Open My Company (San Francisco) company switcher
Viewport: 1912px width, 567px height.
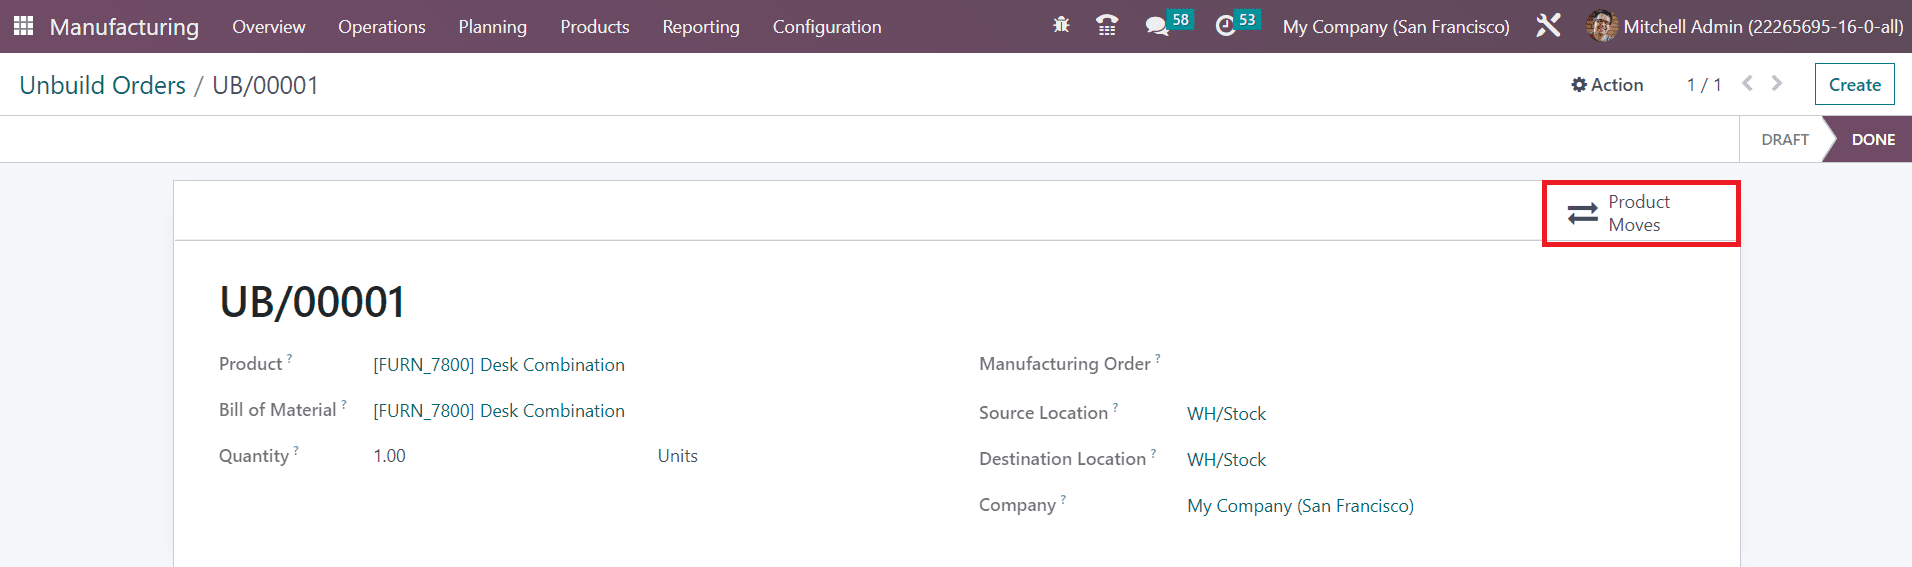(x=1396, y=27)
